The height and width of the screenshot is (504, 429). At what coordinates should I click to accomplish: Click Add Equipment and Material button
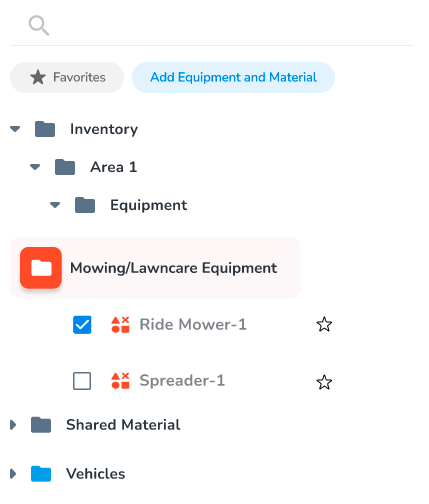click(233, 77)
